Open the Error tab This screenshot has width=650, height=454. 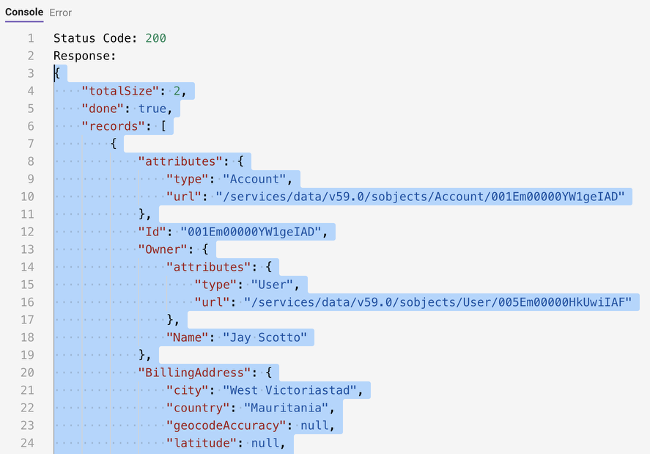point(61,13)
